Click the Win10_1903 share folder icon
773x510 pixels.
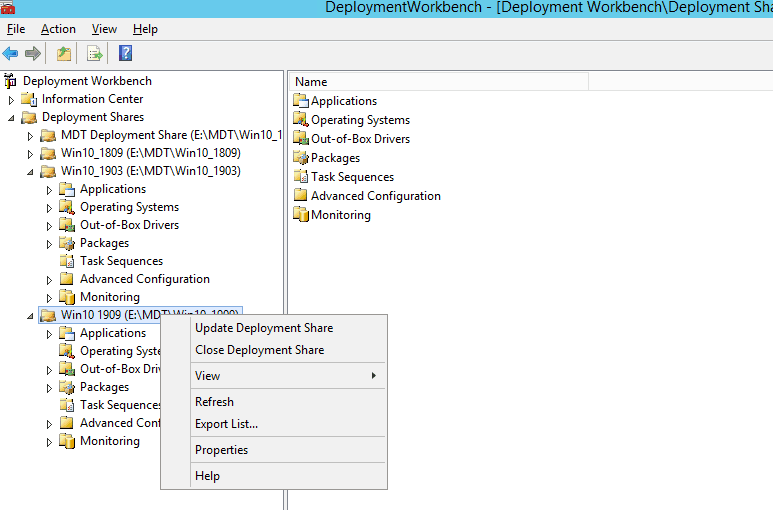tap(48, 171)
